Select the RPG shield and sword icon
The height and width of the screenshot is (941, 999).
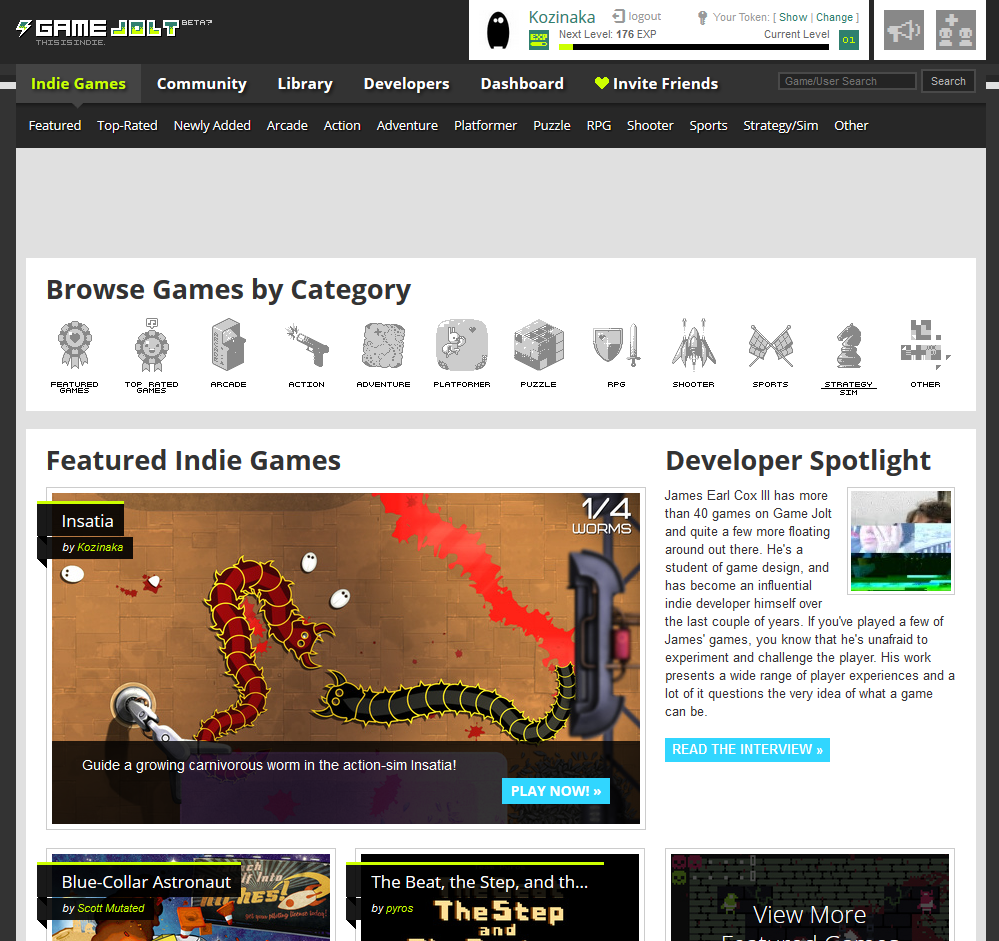click(x=616, y=345)
